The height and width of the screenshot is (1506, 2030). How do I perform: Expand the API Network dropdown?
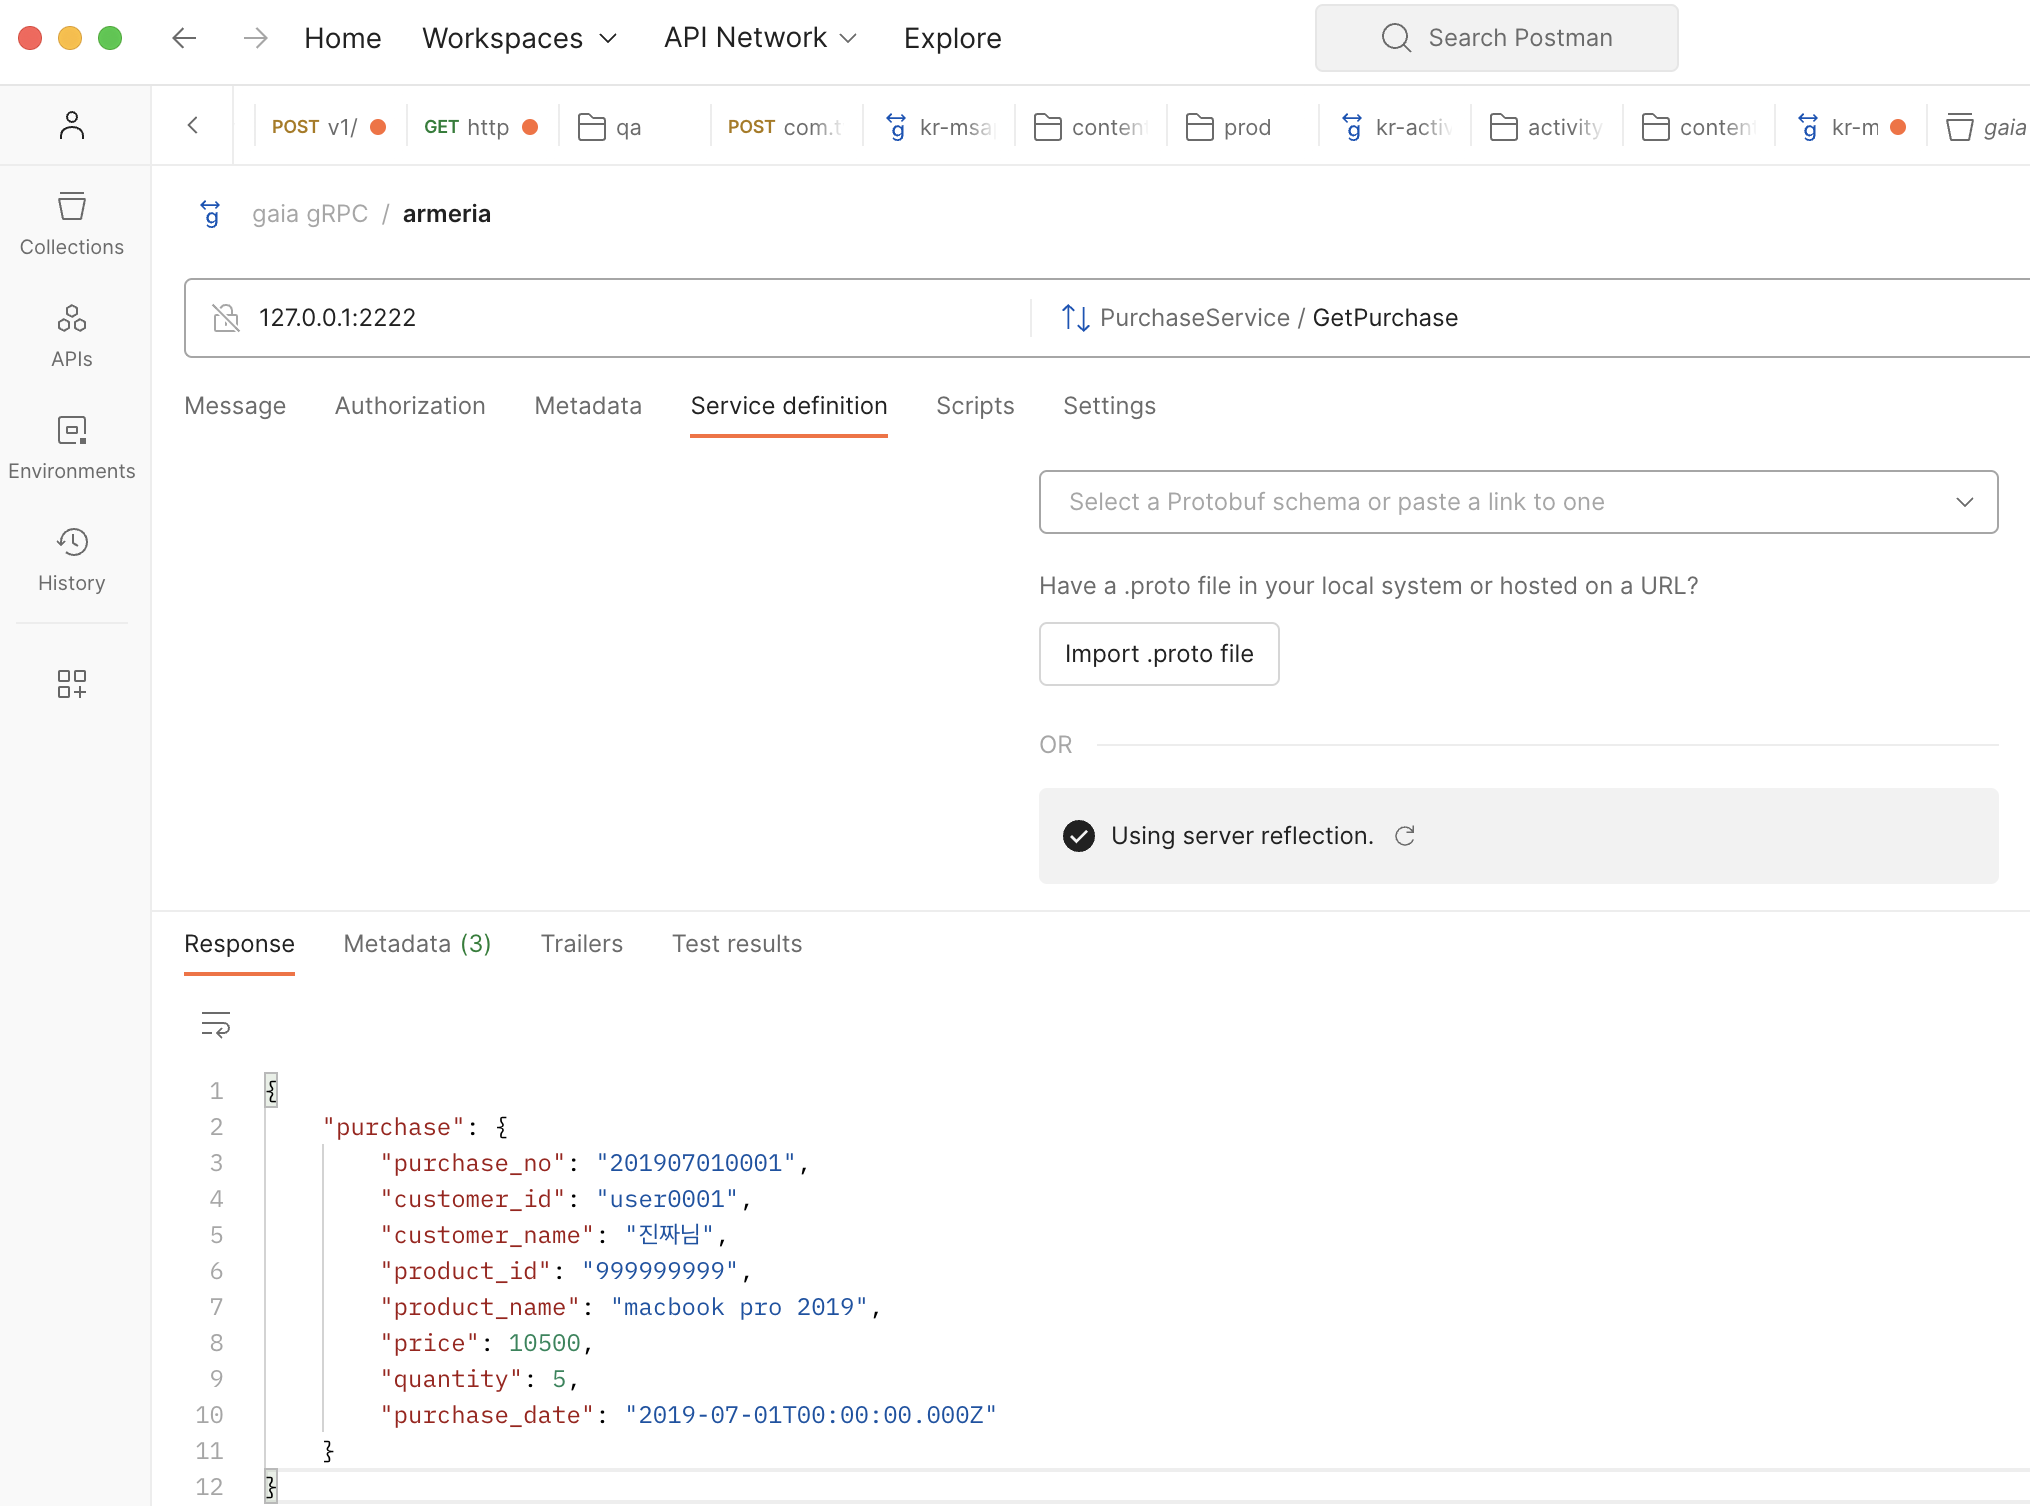tap(760, 38)
